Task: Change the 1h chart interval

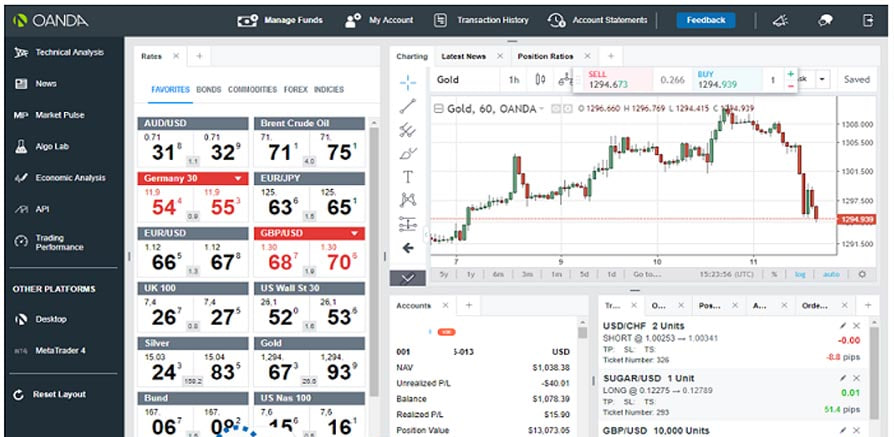Action: point(514,80)
